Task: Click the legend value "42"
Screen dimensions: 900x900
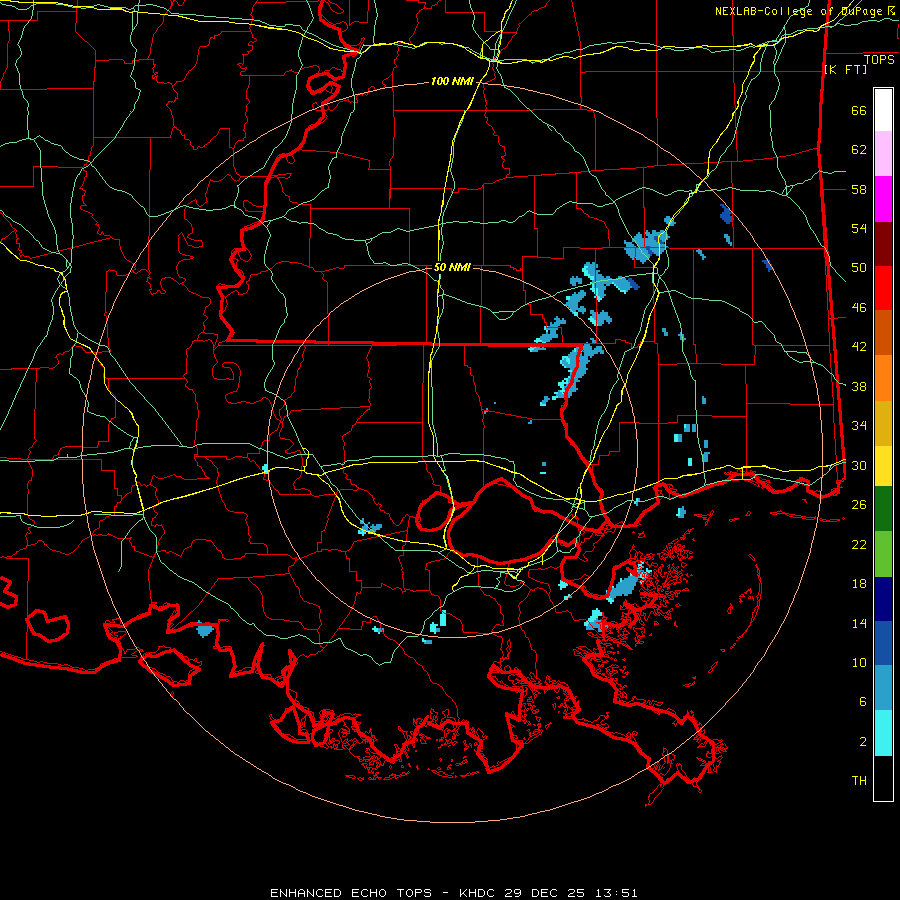Action: coord(859,347)
